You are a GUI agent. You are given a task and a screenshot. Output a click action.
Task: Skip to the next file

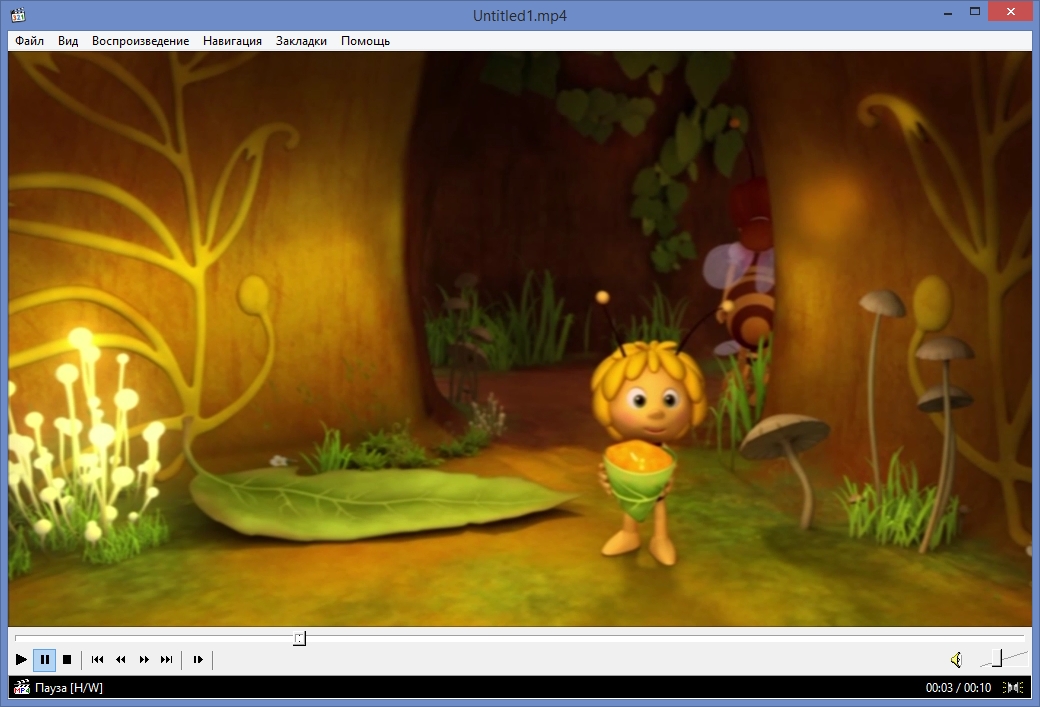(x=166, y=659)
